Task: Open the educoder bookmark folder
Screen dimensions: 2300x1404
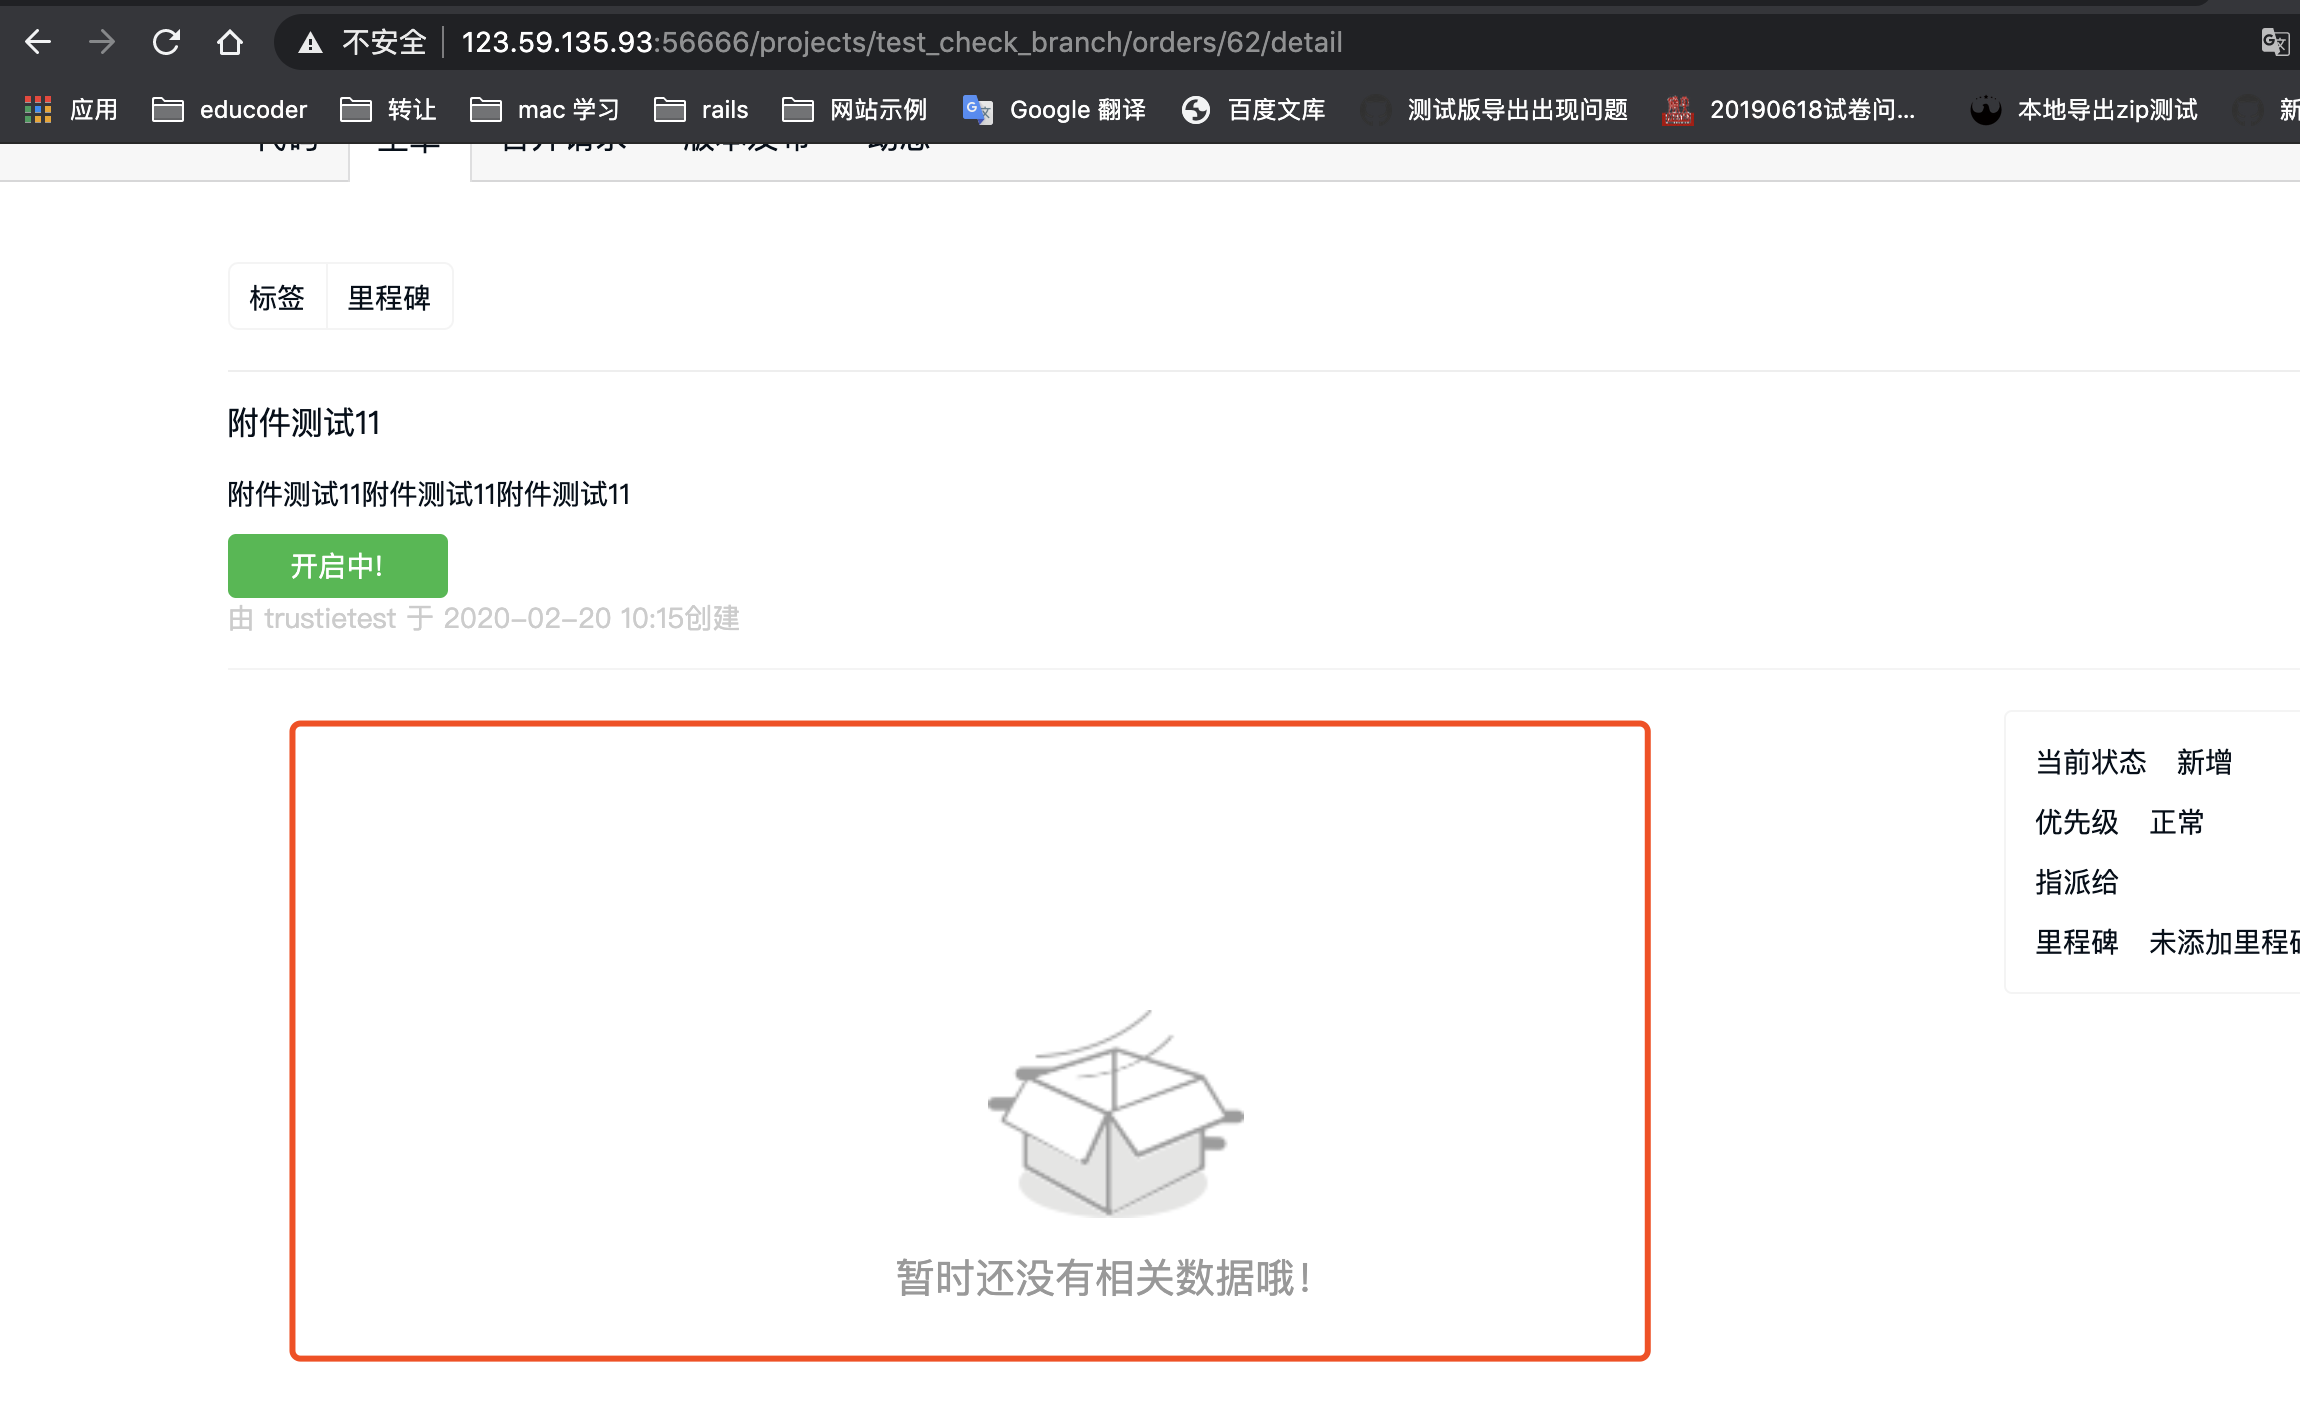Action: point(229,109)
